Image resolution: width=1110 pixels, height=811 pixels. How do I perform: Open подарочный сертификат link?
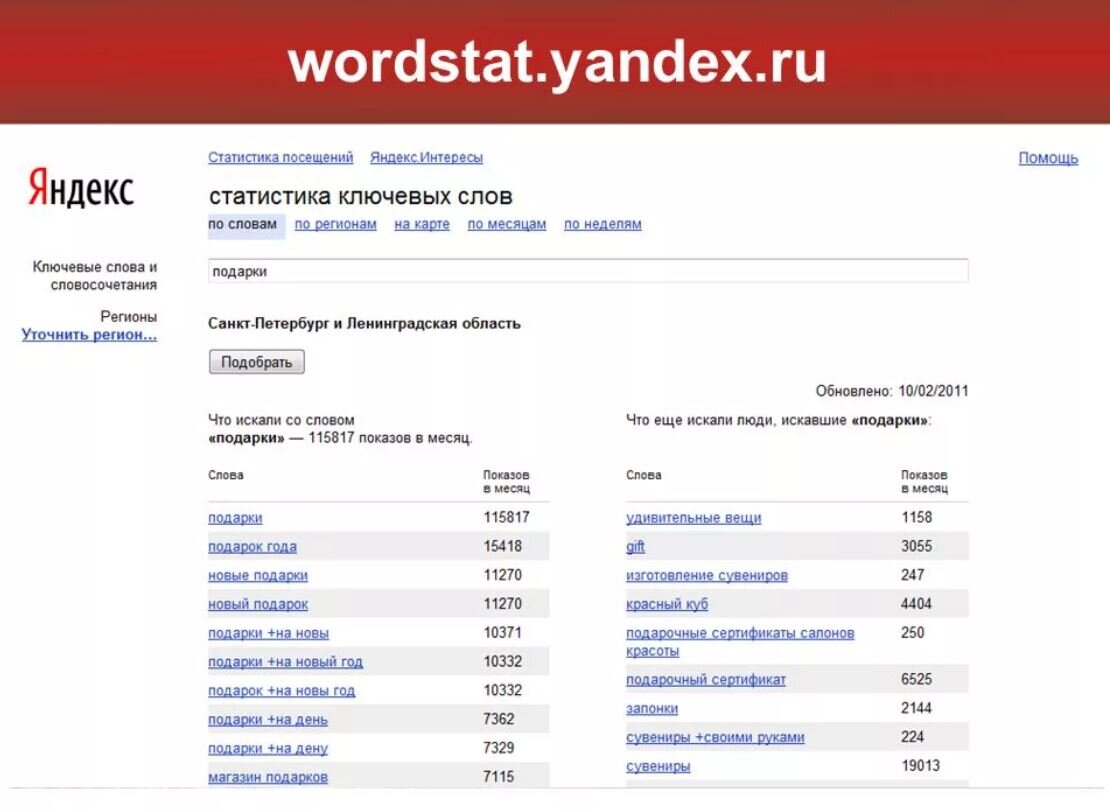point(706,680)
